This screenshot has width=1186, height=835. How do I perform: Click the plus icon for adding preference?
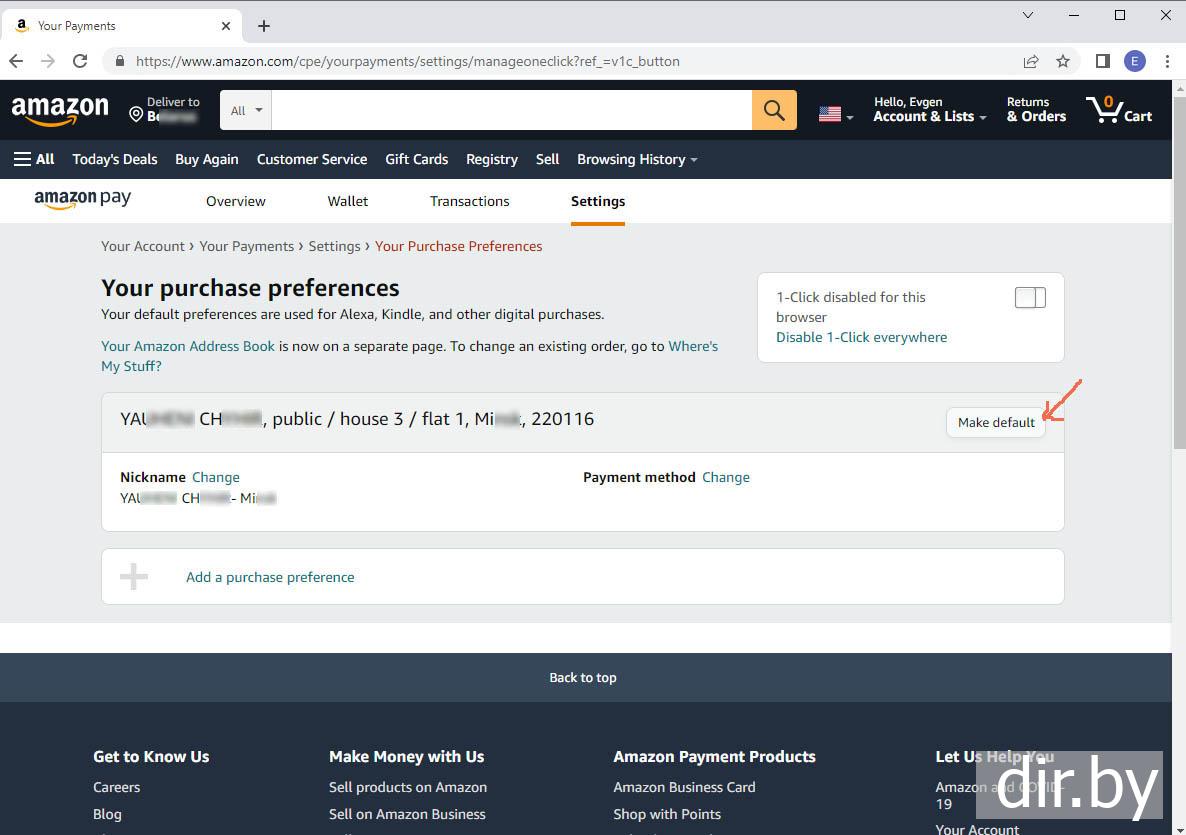[134, 576]
